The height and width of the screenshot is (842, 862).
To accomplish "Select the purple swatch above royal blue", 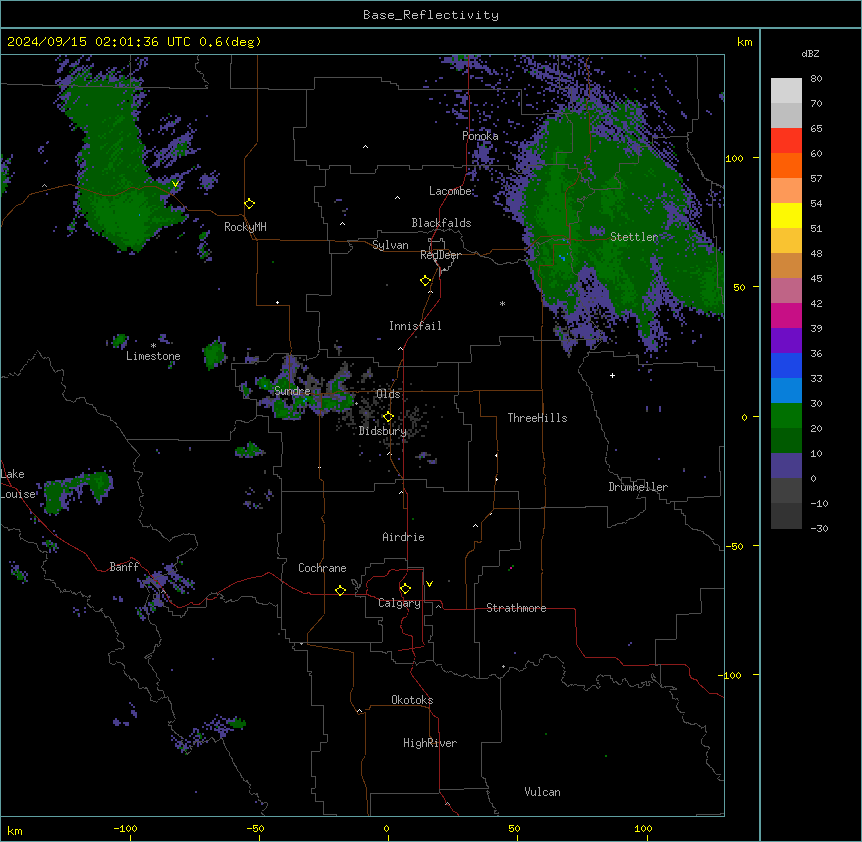I will 786,341.
